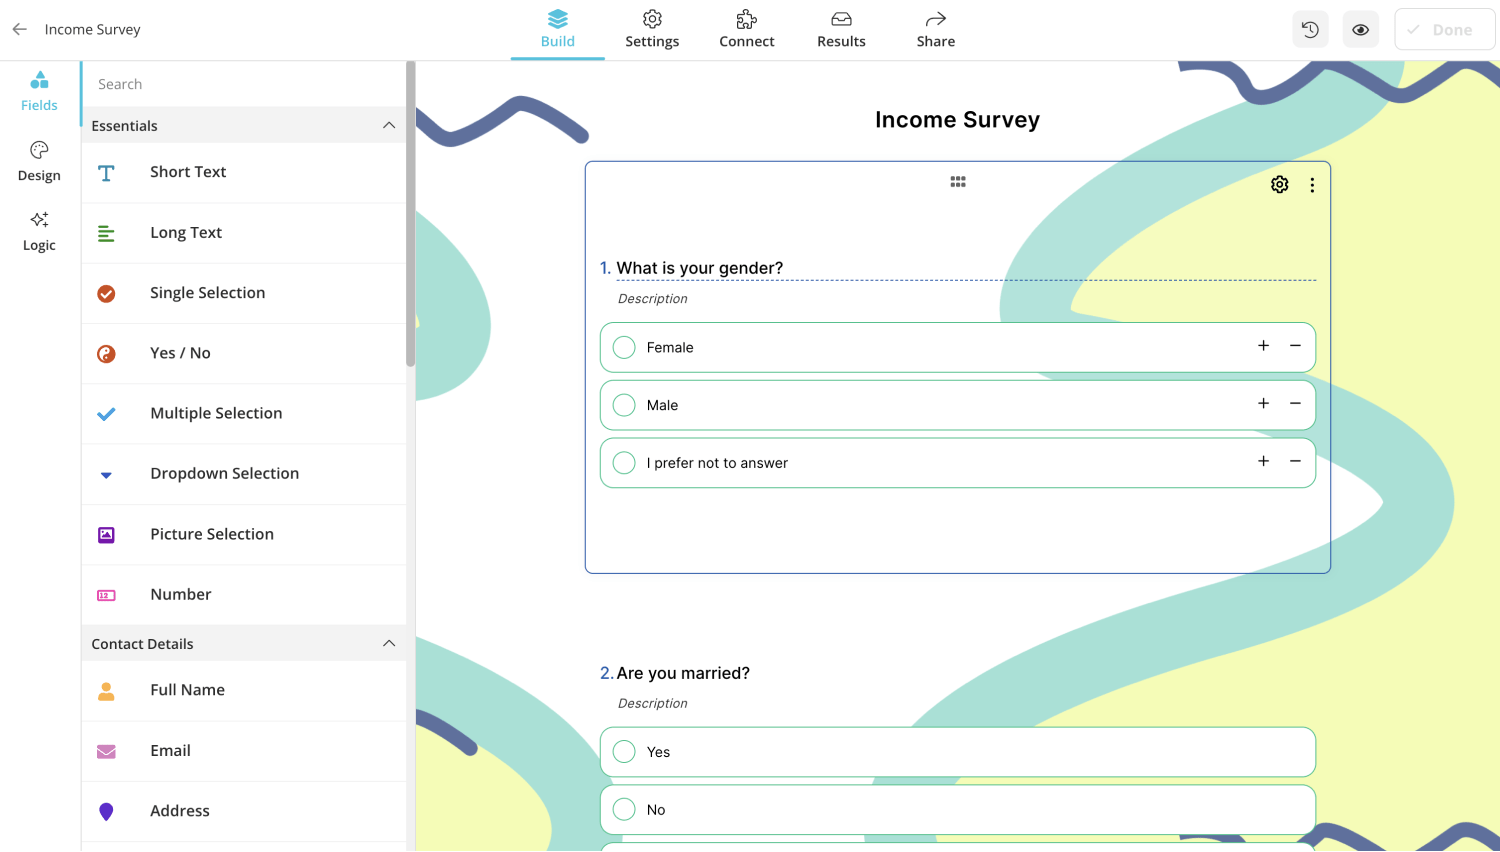The width and height of the screenshot is (1500, 852).
Task: Open the revision history icon
Action: click(x=1310, y=29)
